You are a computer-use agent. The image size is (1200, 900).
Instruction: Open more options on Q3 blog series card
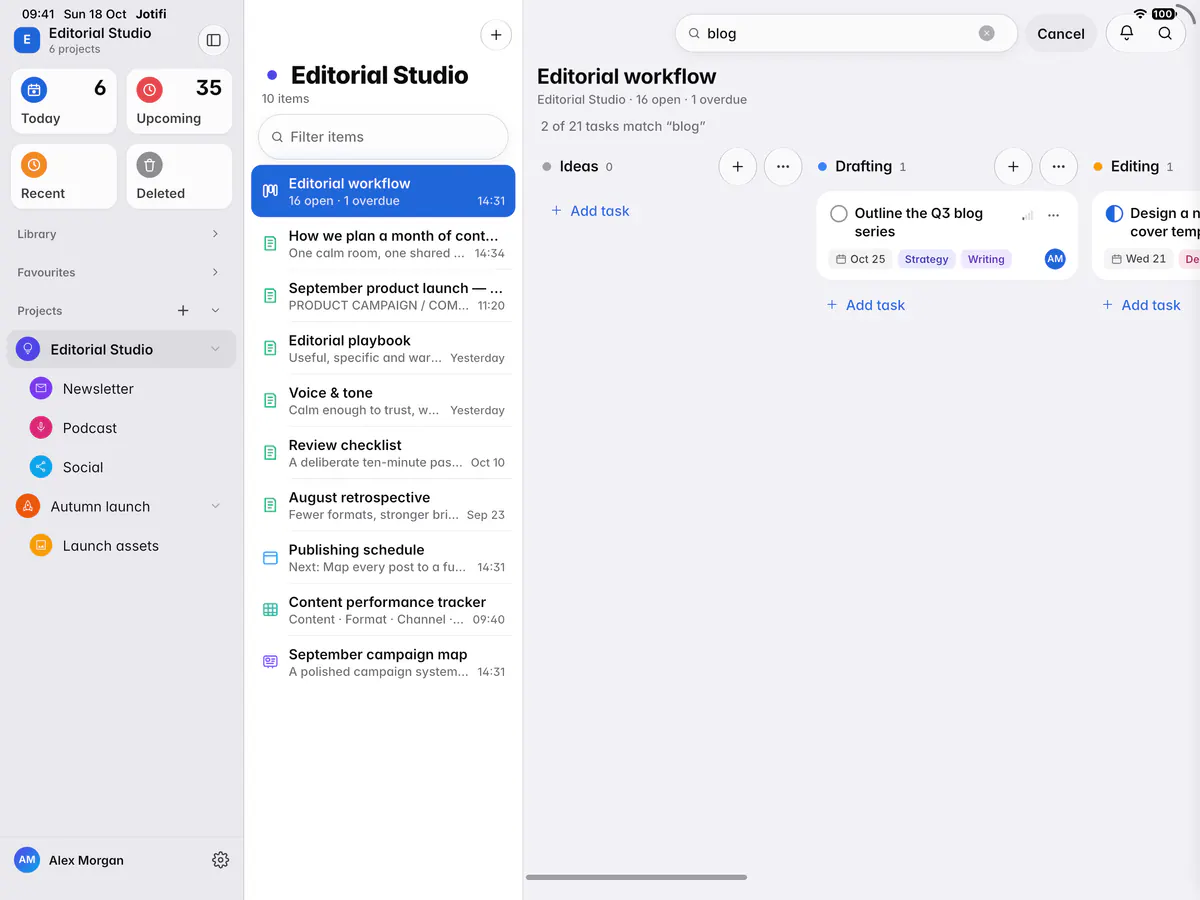(x=1053, y=215)
